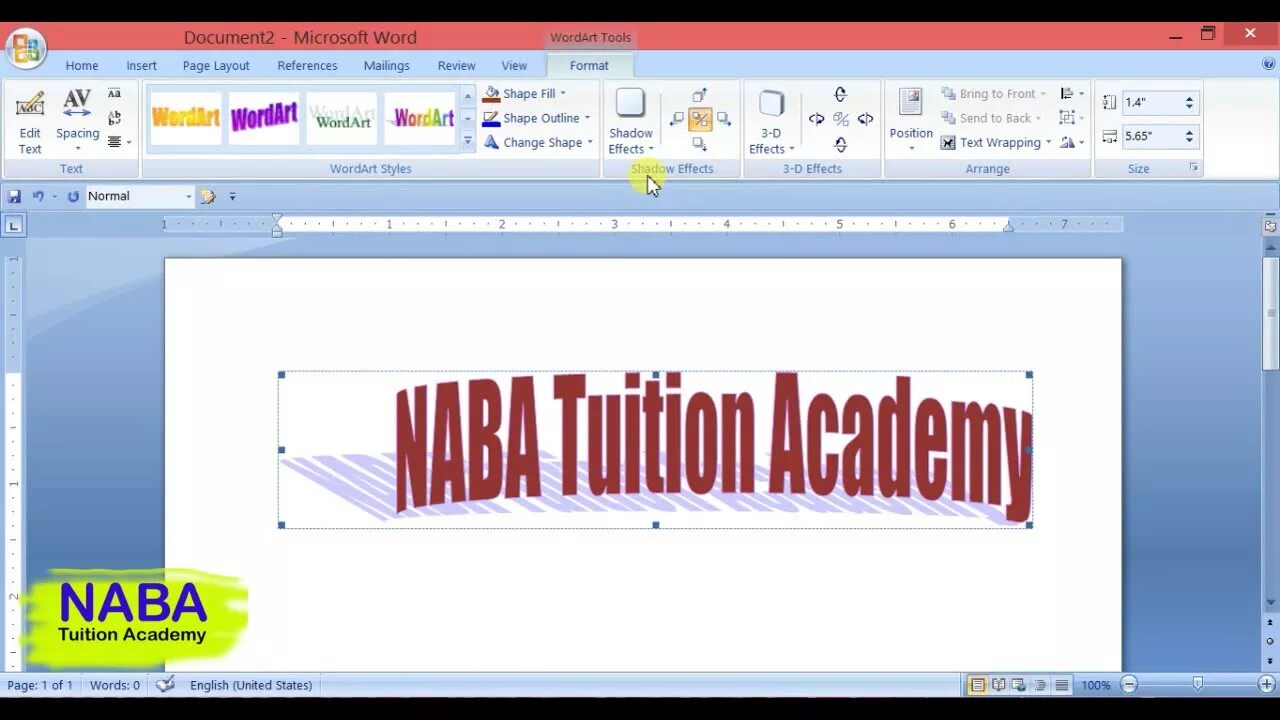Screen dimensions: 1280x720
Task: Open the Shadow Effects gallery
Action: coord(630,122)
